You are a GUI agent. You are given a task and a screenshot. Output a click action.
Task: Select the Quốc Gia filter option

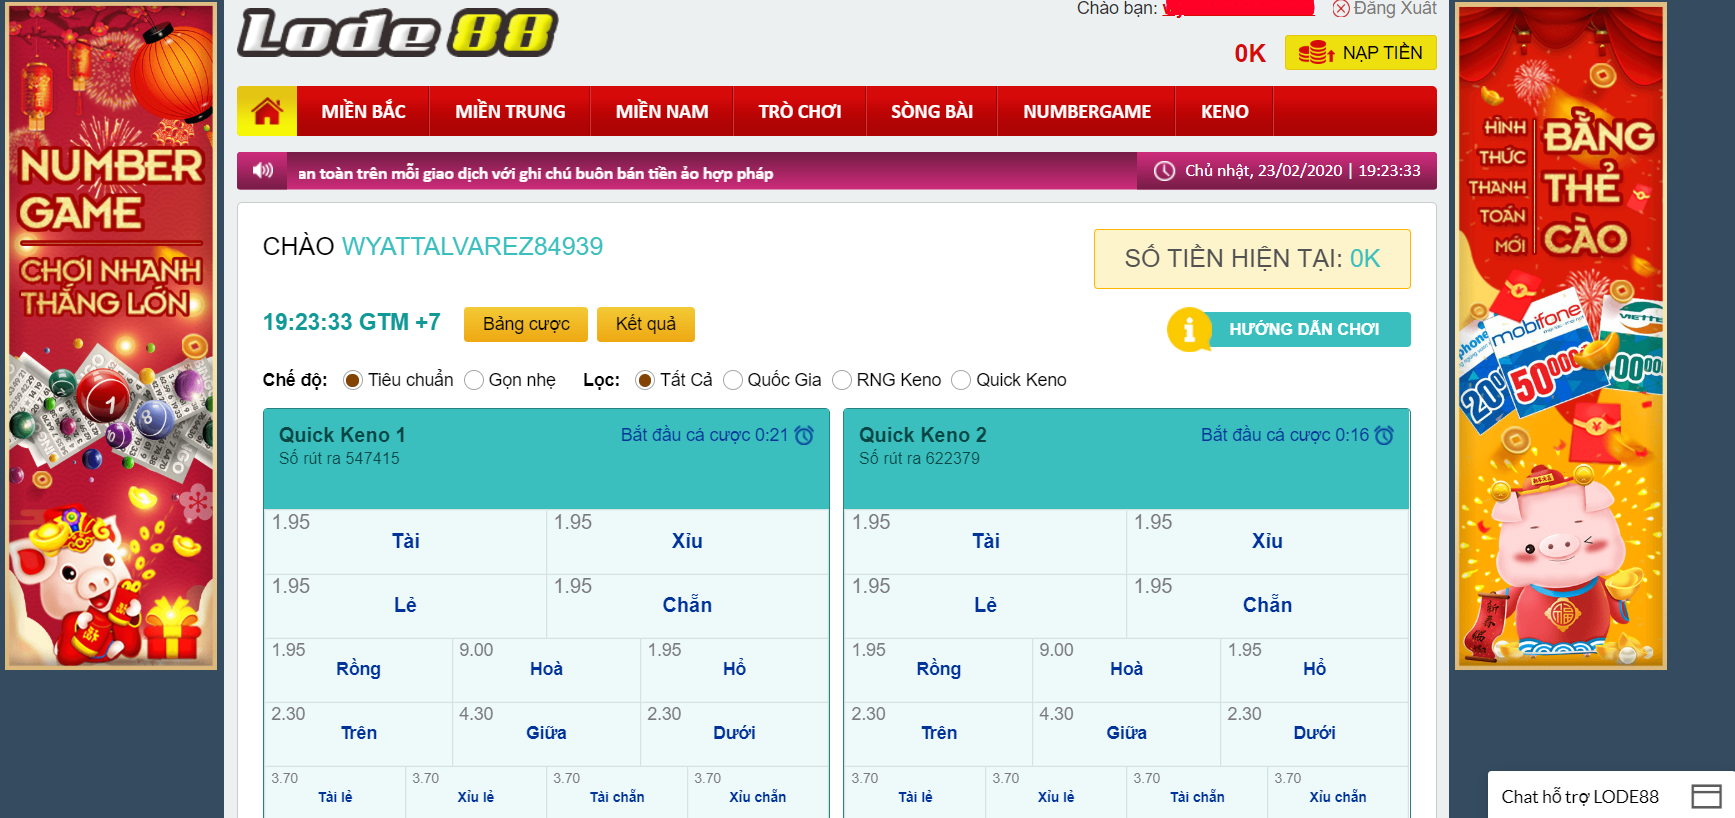coord(733,380)
